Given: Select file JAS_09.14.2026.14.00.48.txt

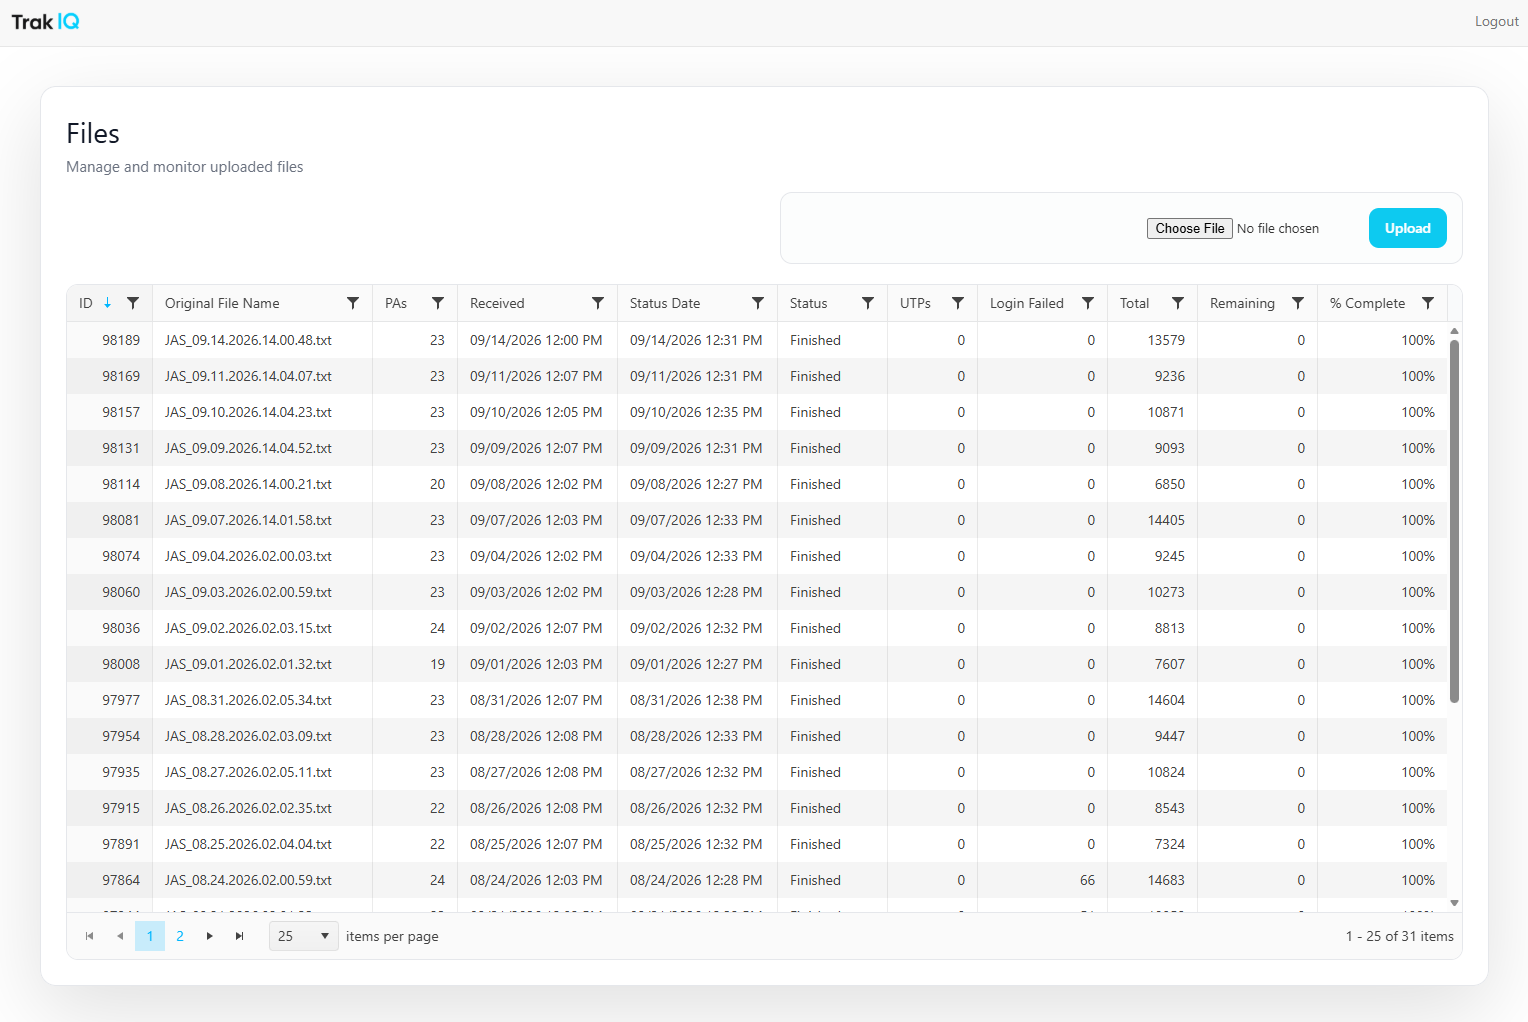Looking at the screenshot, I should [x=248, y=340].
